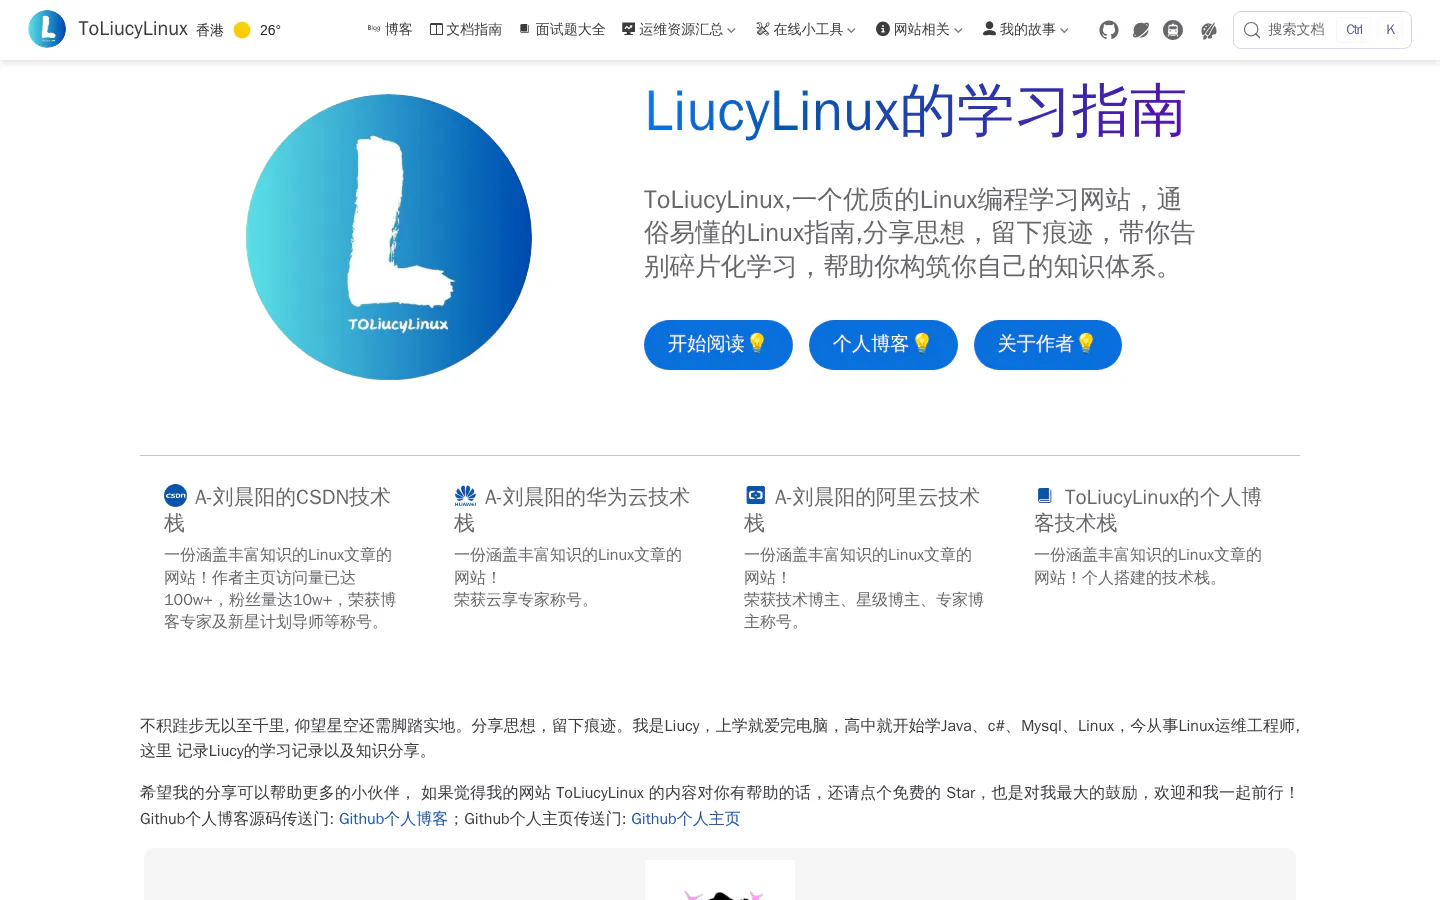Click the 开始阅读 button

pos(718,345)
